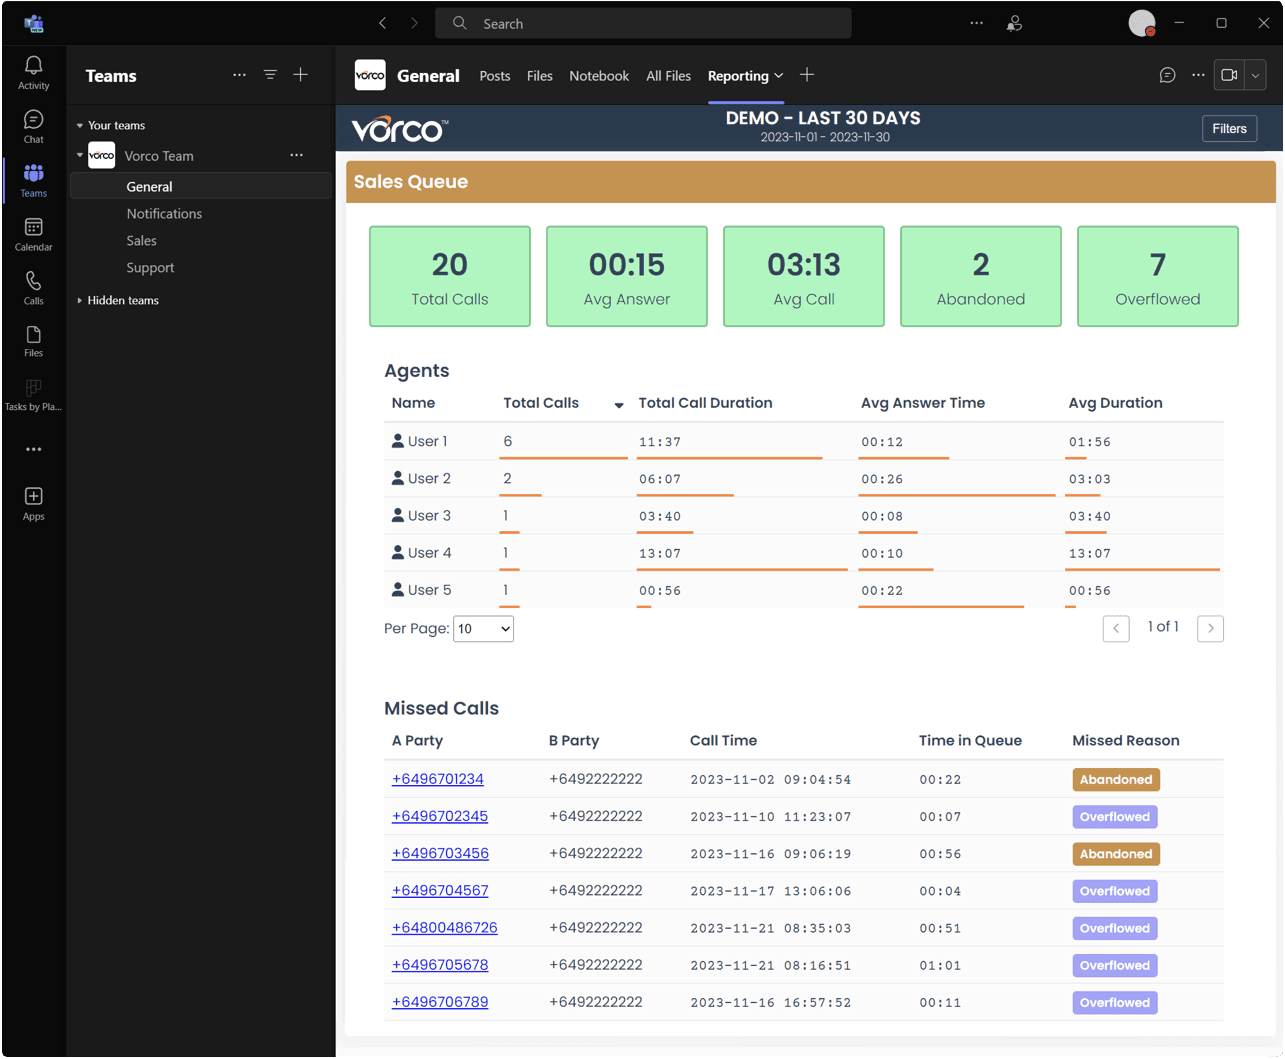Click the Total Call Duration column header
The width and height of the screenshot is (1285, 1059).
click(705, 403)
